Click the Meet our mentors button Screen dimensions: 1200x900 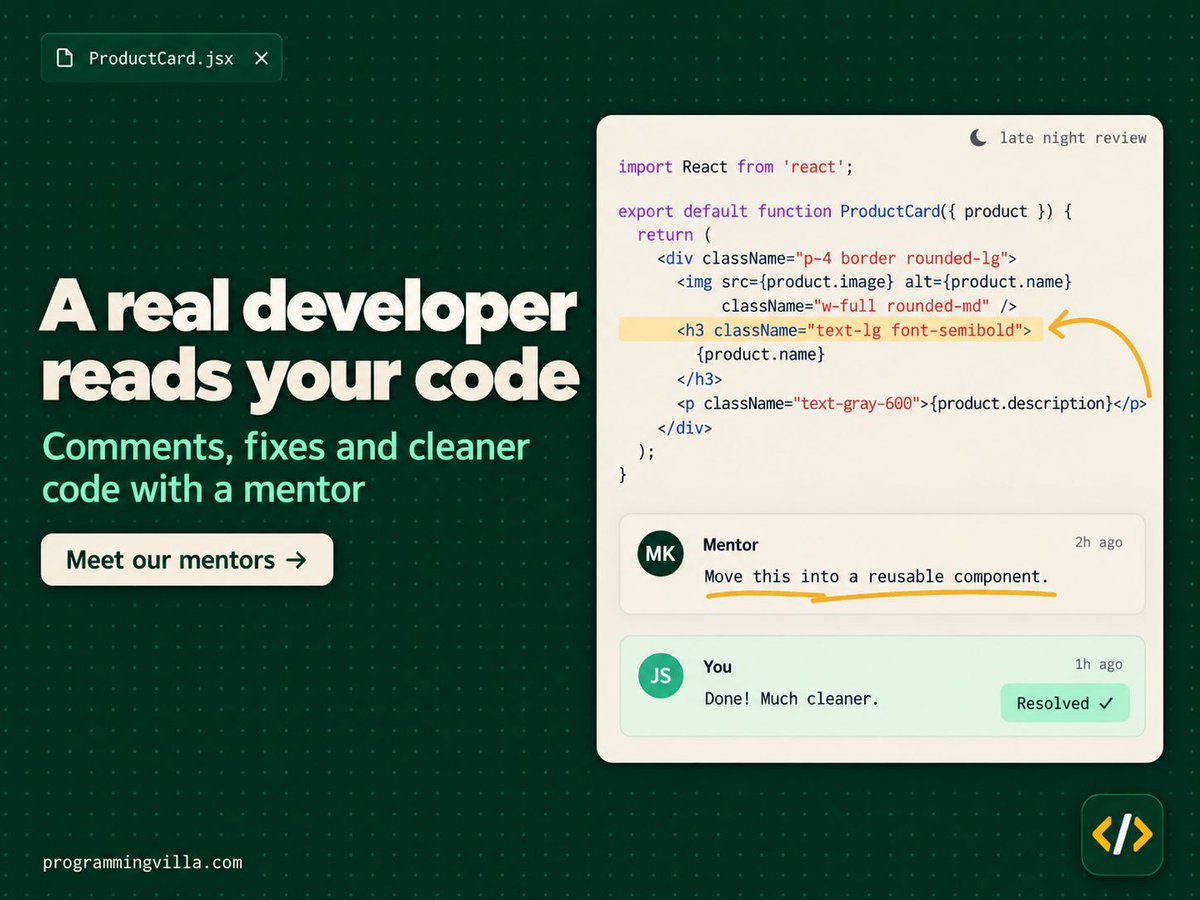coord(187,559)
